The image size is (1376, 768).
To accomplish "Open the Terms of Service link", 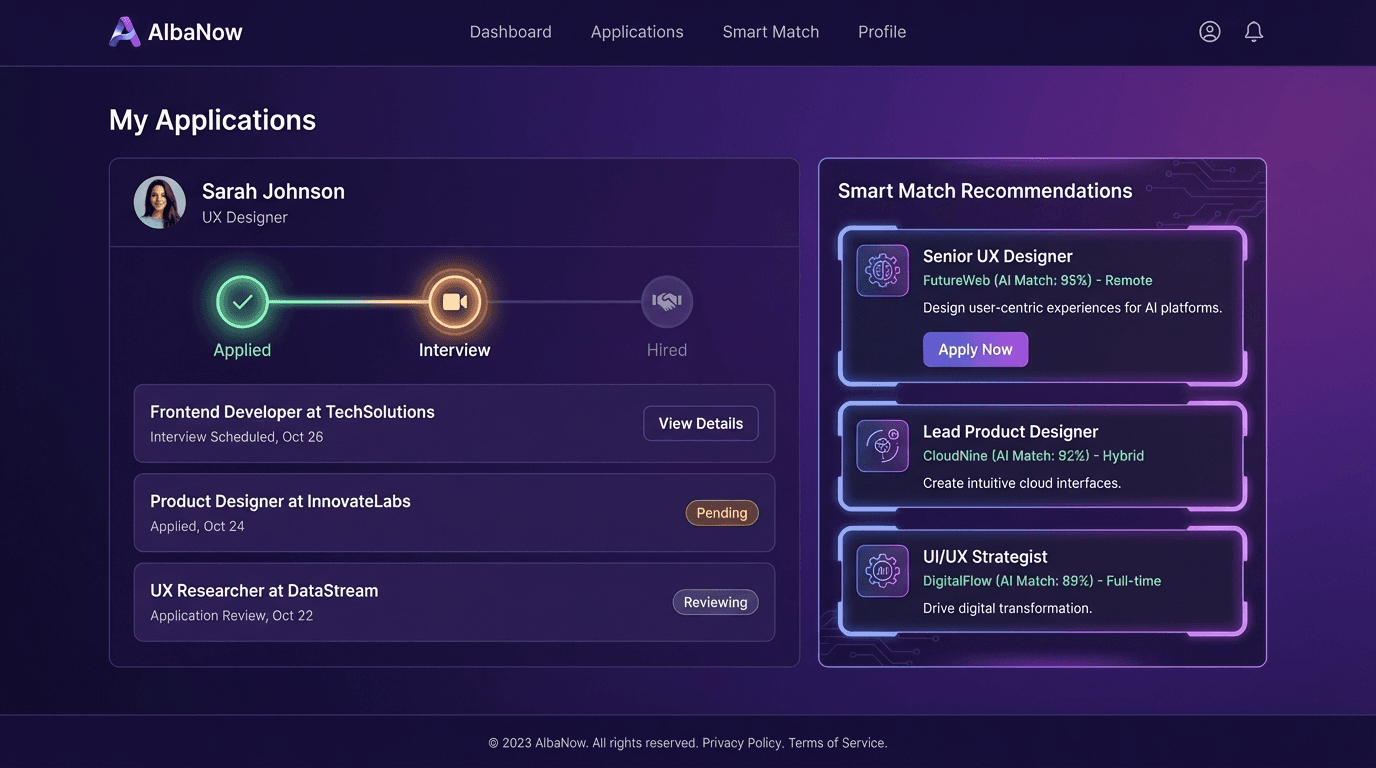I will tap(836, 743).
